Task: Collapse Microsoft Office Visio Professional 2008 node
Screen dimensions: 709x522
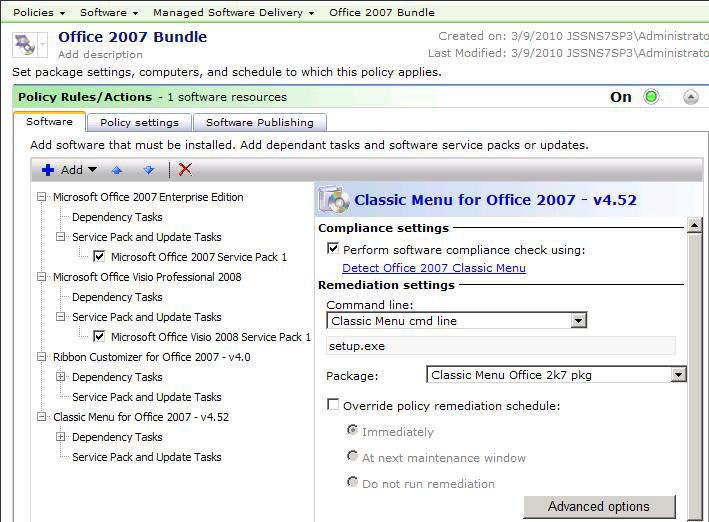Action: click(x=42, y=277)
